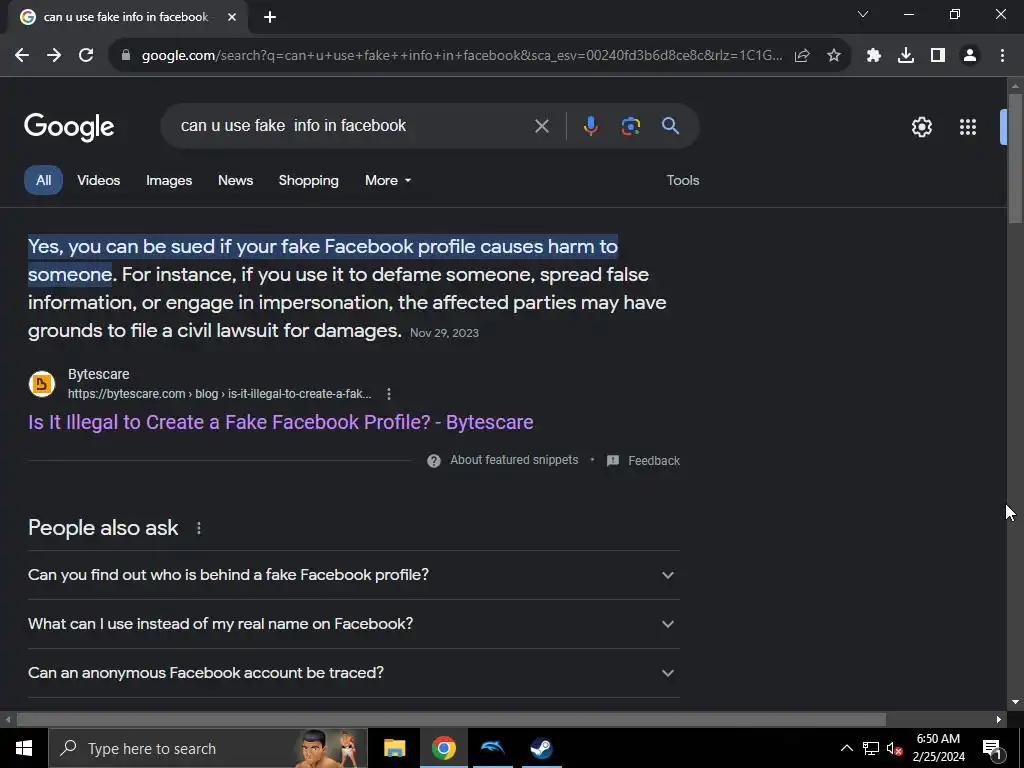Screen dimensions: 1024x768
Task: Expand 'Can an anonymous Facebook account be traced'
Action: (x=353, y=673)
